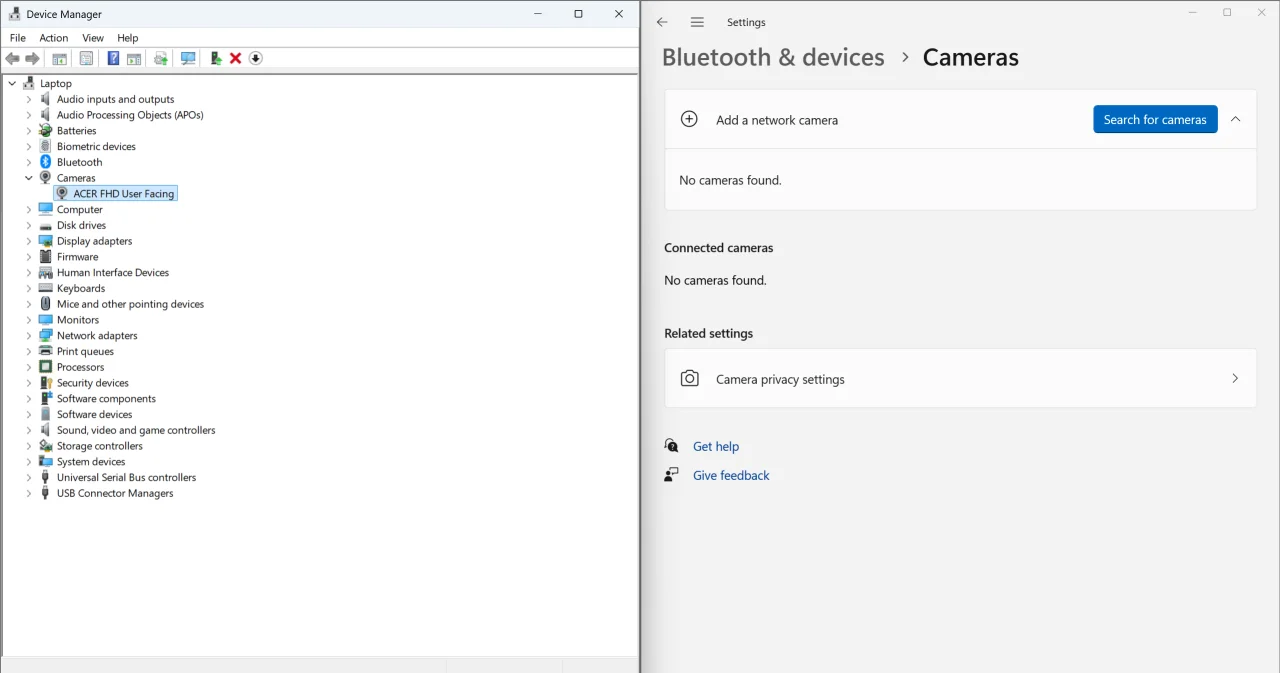Collapse the Laptop root node

(13, 84)
